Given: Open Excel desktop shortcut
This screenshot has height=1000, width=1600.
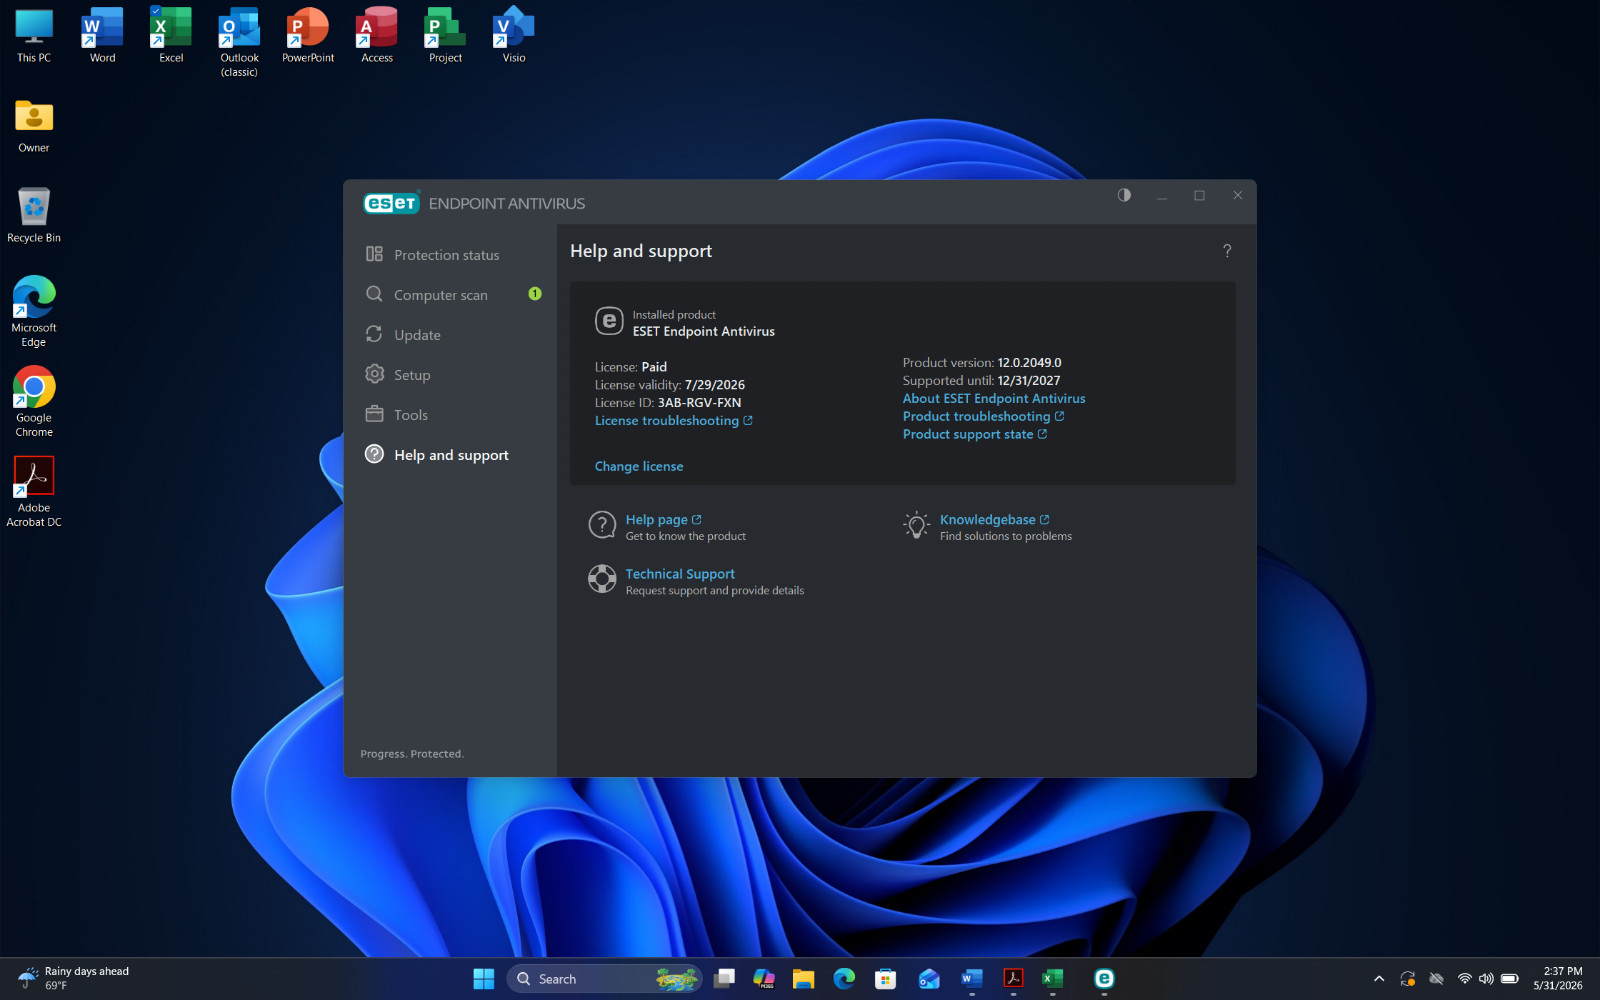Looking at the screenshot, I should (x=171, y=36).
